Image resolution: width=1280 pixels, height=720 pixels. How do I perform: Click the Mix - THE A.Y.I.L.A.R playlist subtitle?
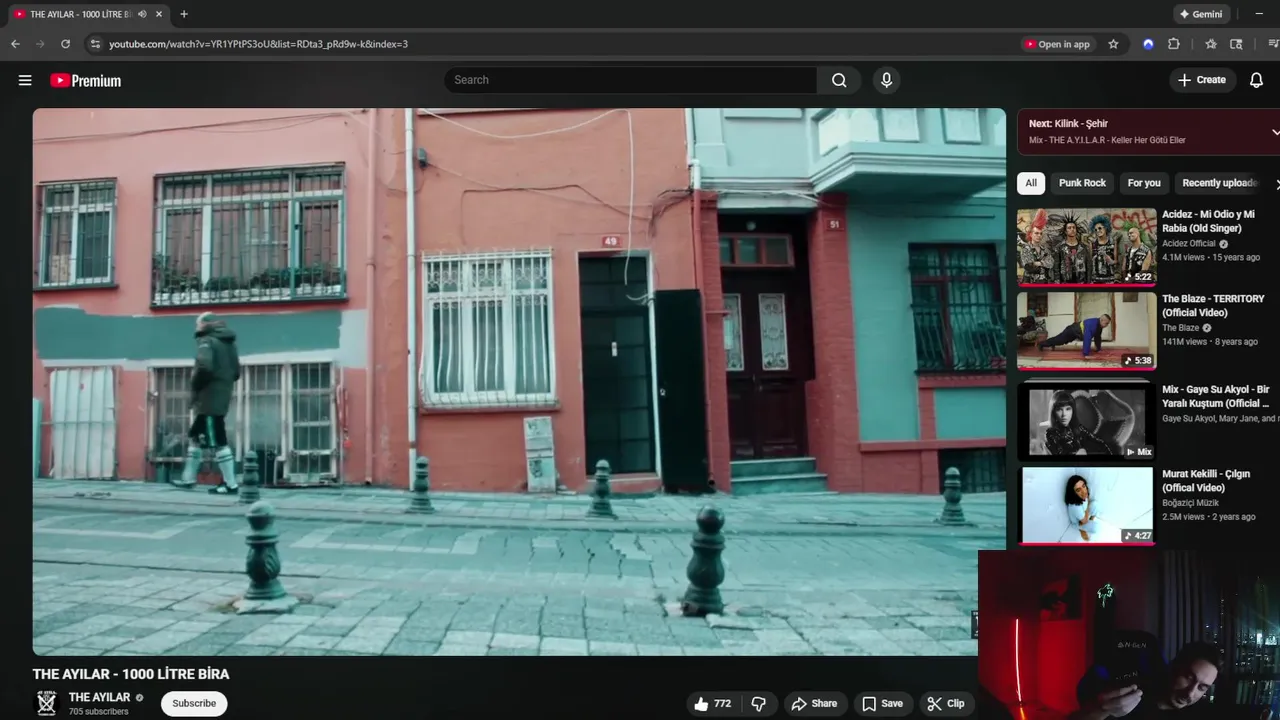click(1107, 140)
